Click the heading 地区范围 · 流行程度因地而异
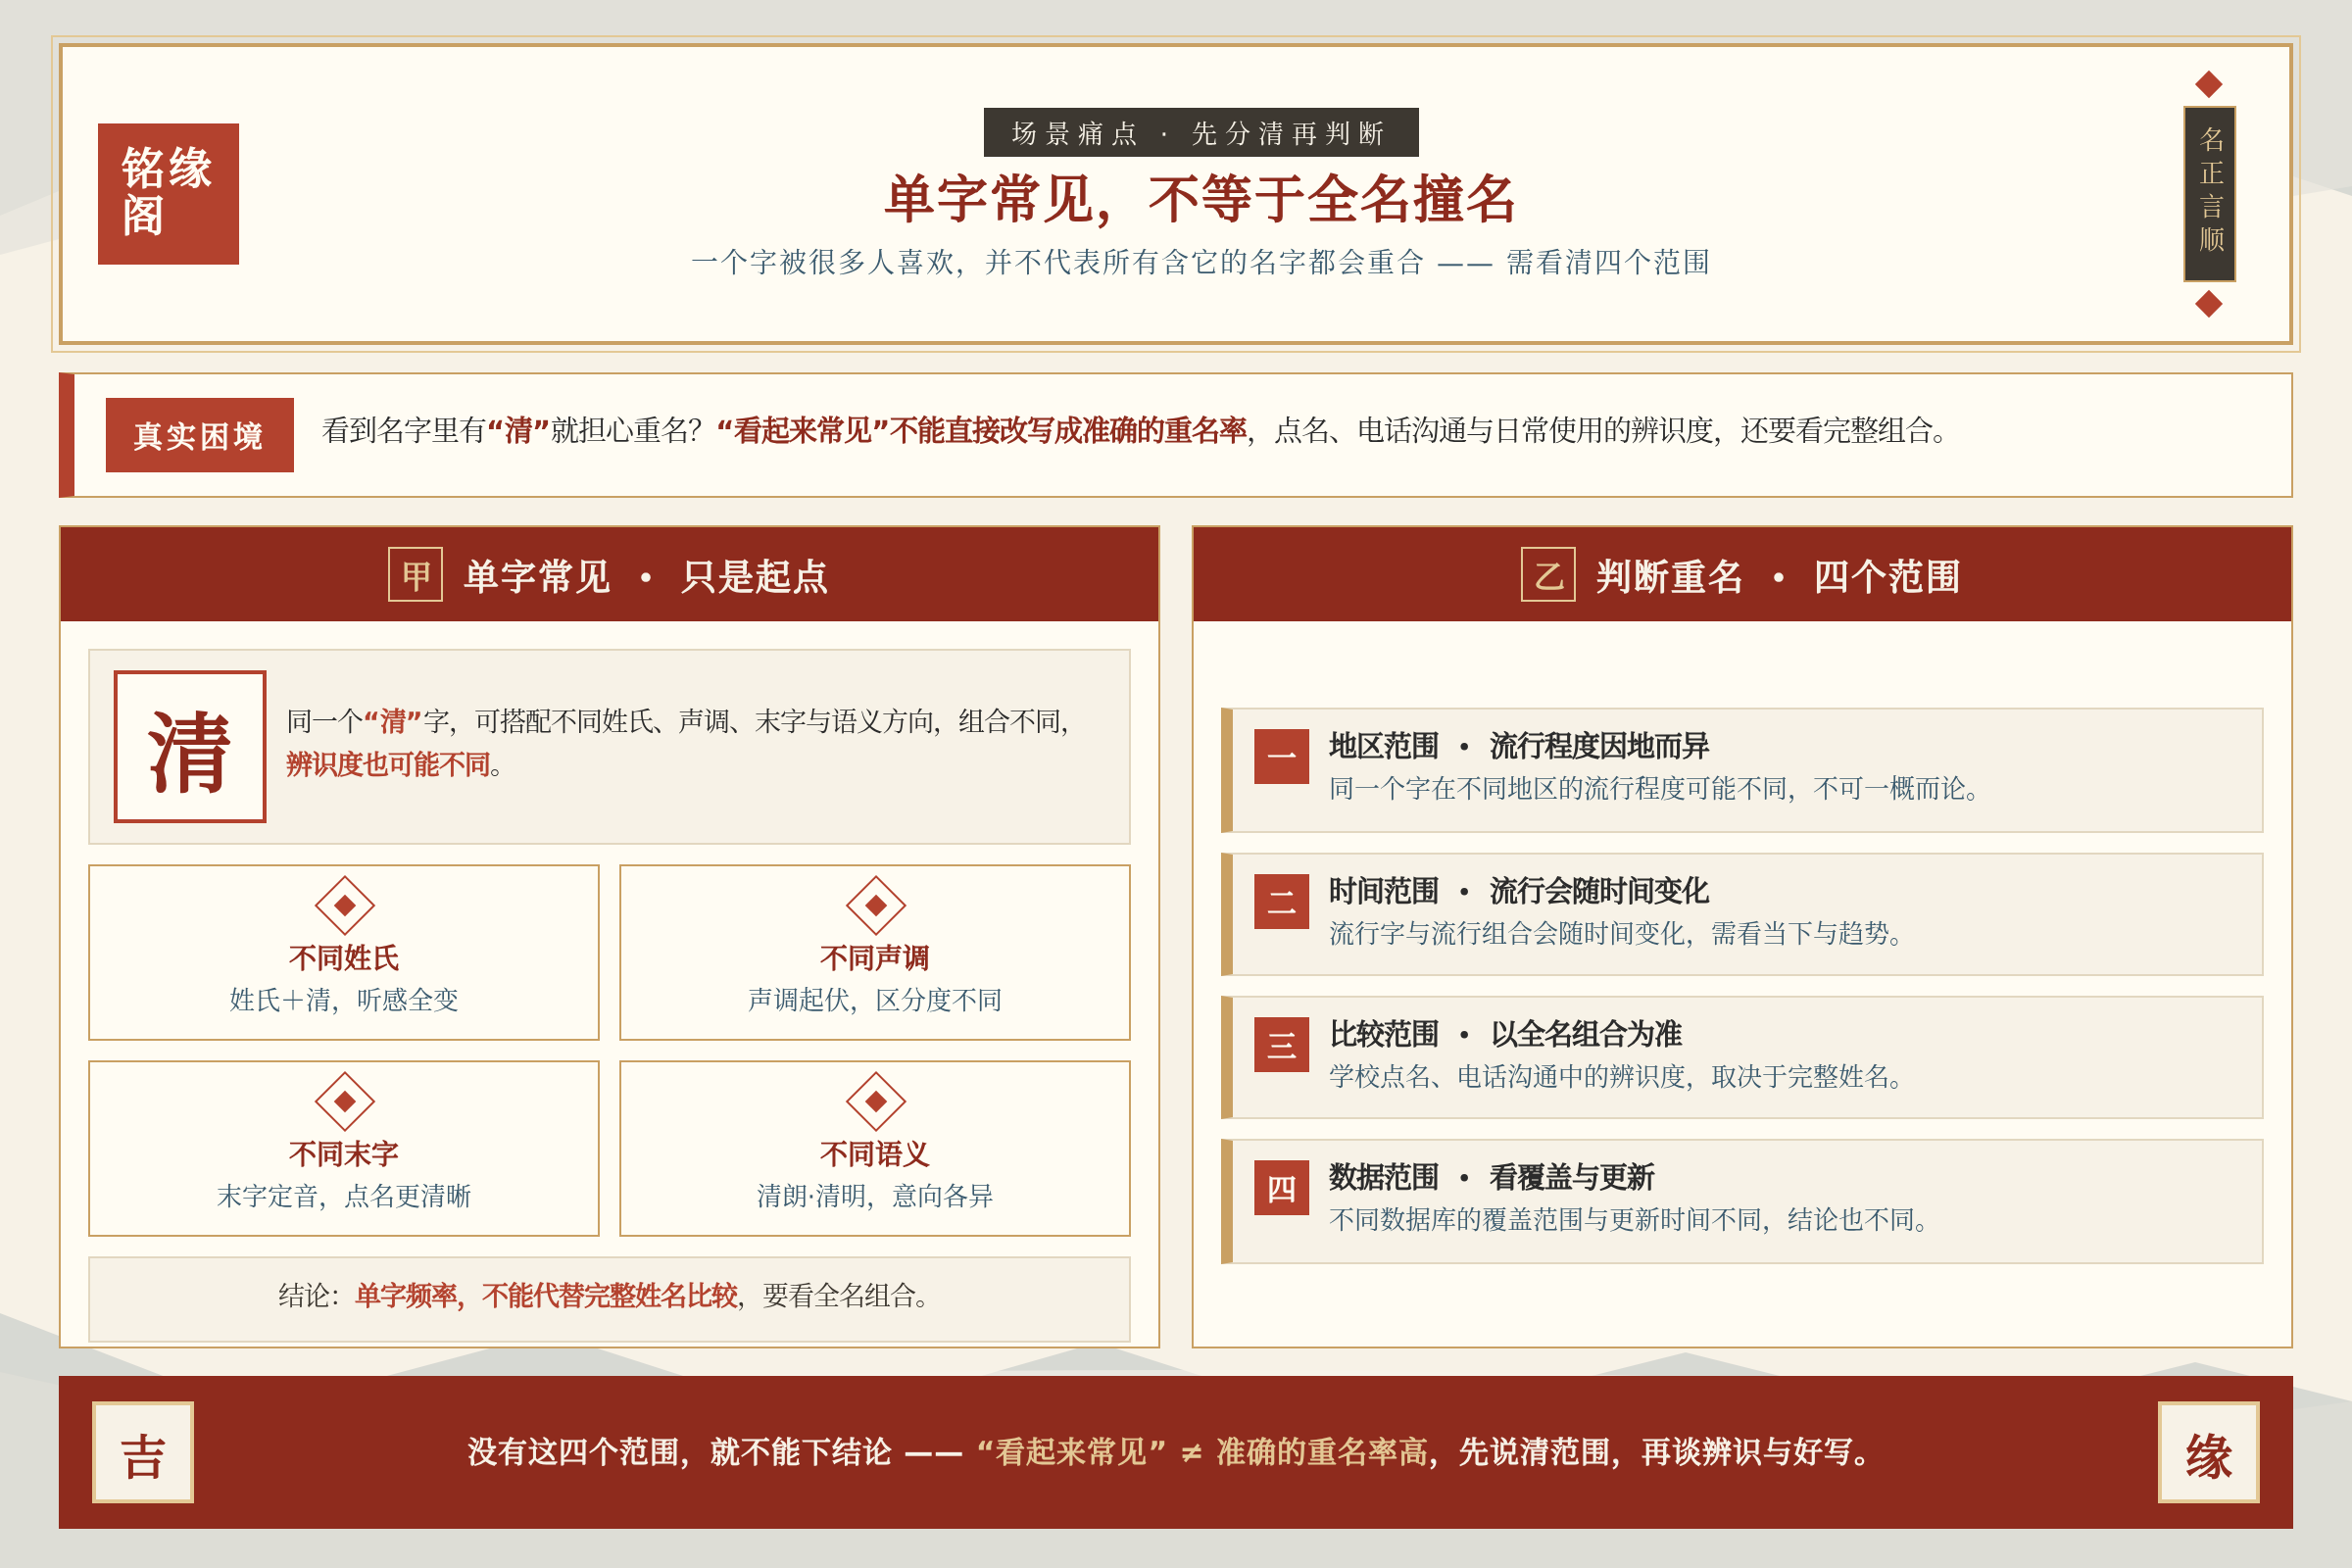This screenshot has width=2352, height=1568. click(x=1519, y=745)
